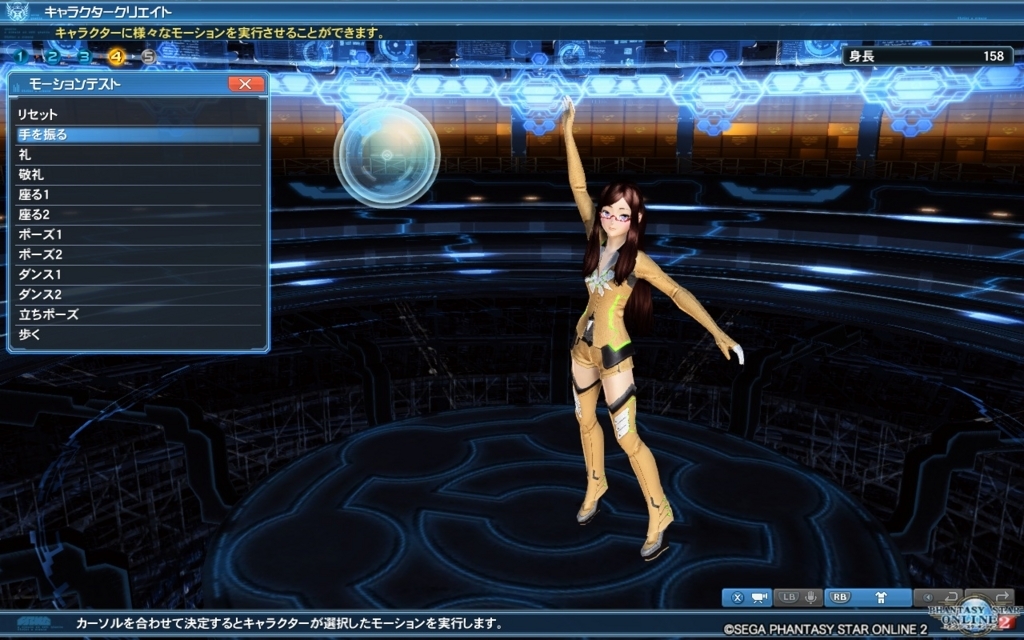Viewport: 1024px width, 640px height.
Task: Open the camera control button
Action: pos(748,597)
